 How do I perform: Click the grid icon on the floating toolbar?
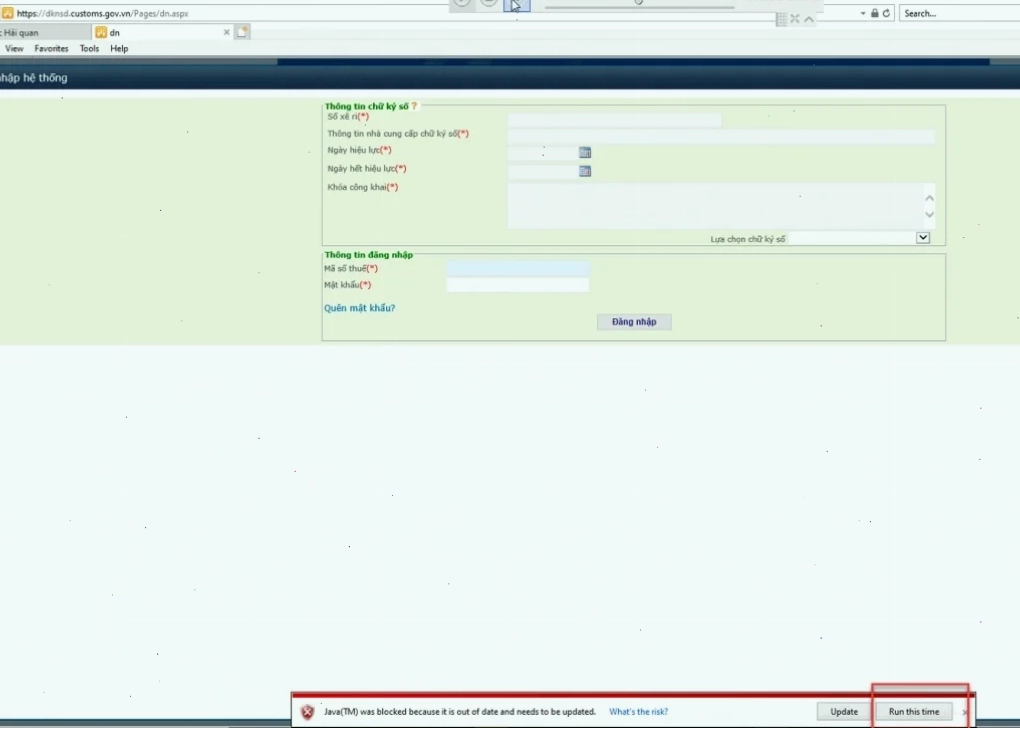(781, 20)
